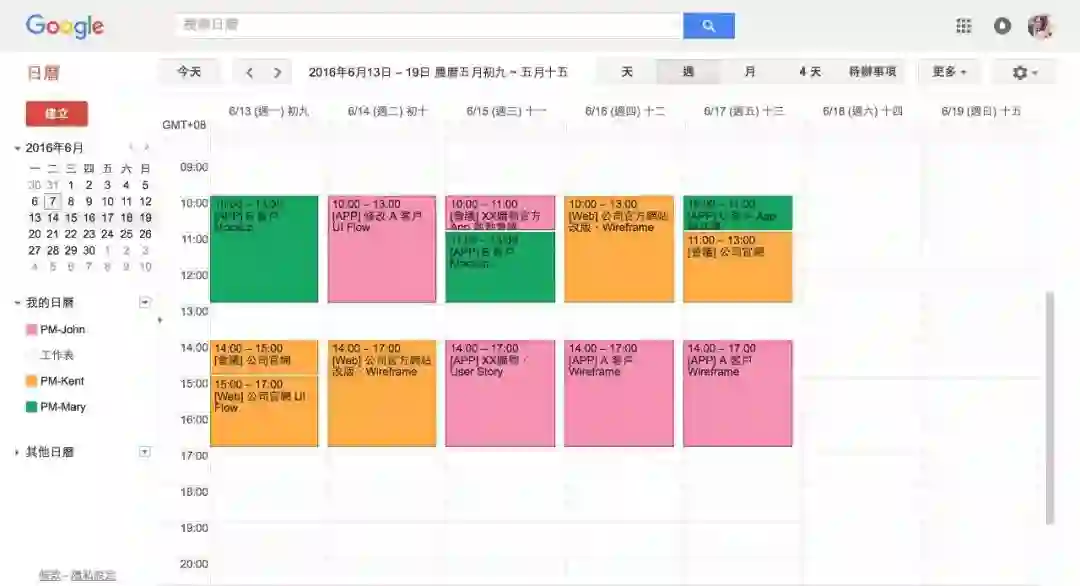The height and width of the screenshot is (586, 1080).
Task: Collapse the 2016年6月 mini calendar
Action: click(17, 148)
